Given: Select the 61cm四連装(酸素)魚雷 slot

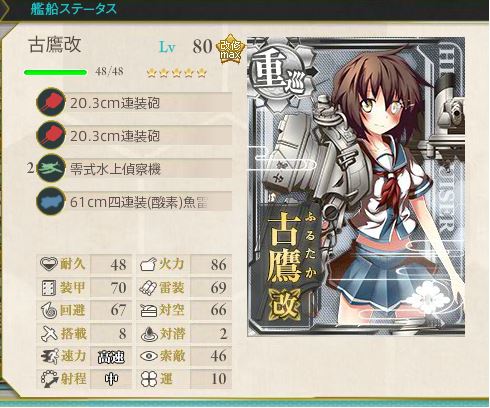Looking at the screenshot, I should point(134,202).
